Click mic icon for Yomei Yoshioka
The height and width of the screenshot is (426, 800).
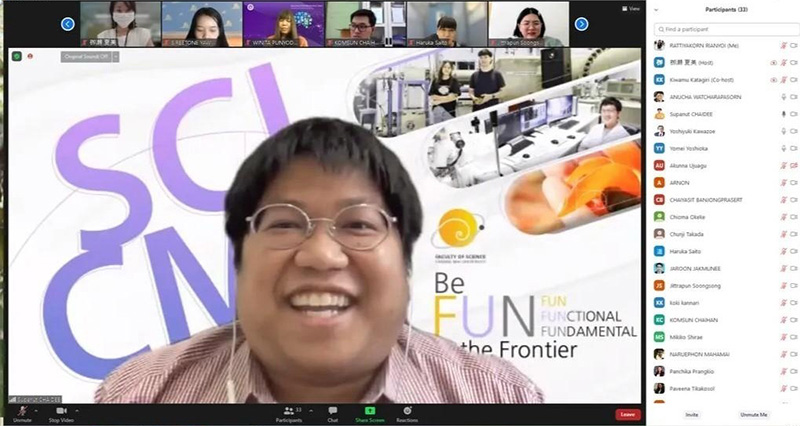click(x=784, y=148)
